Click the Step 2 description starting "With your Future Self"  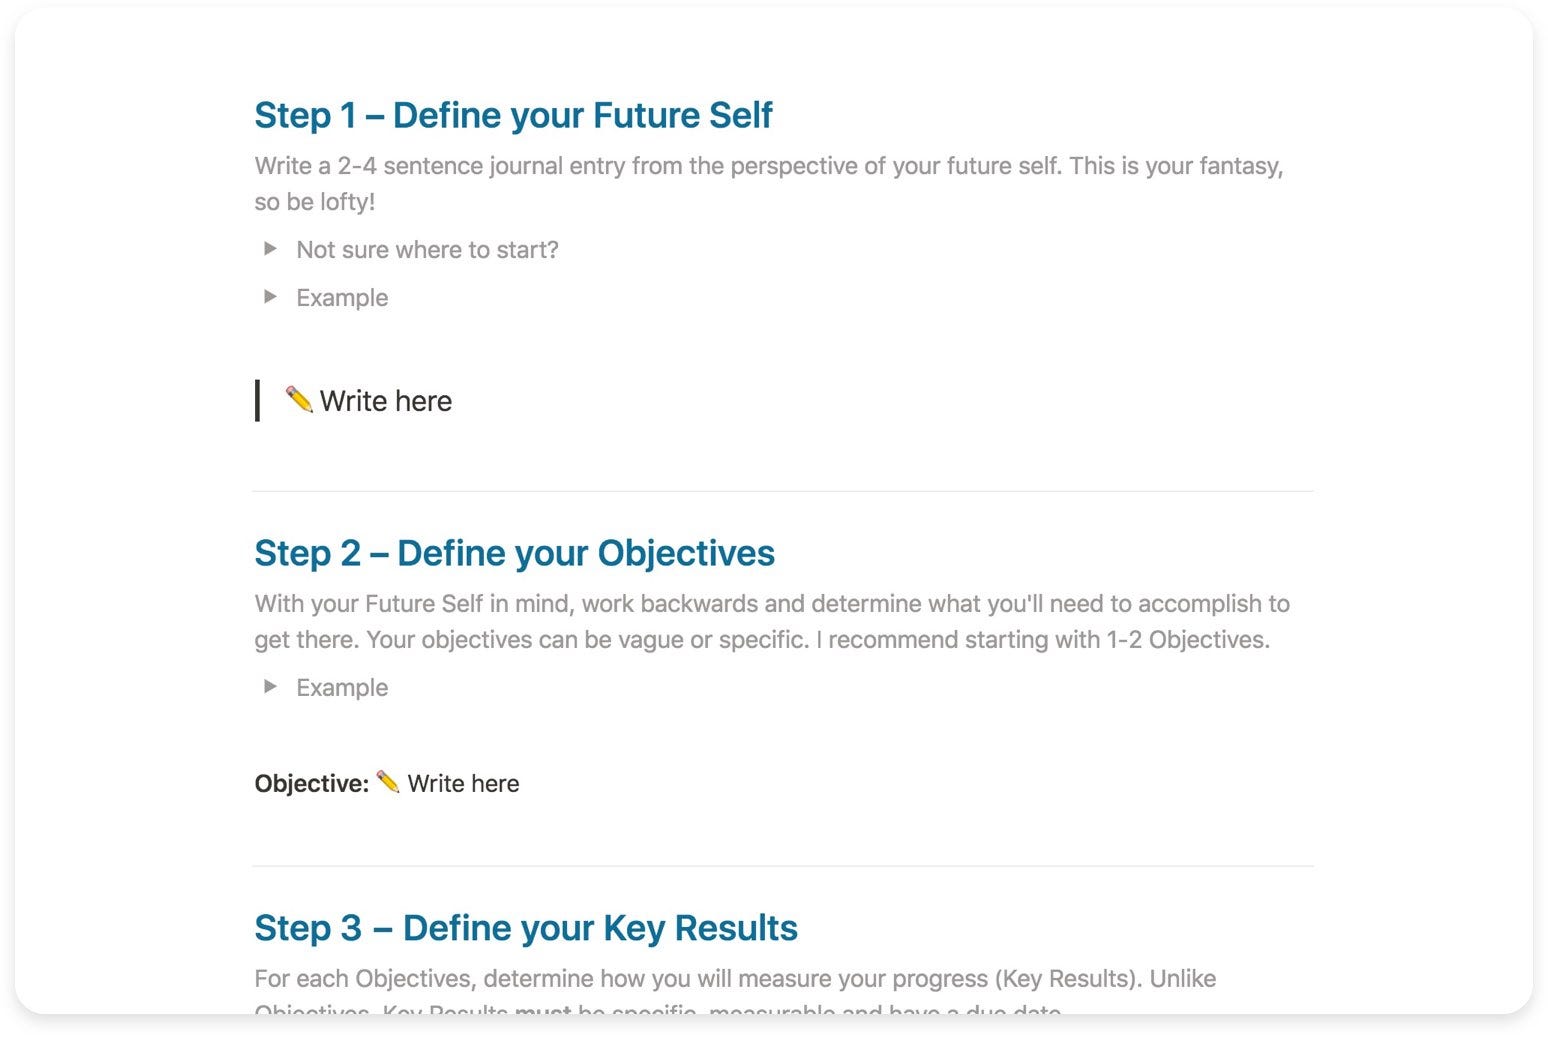[772, 622]
